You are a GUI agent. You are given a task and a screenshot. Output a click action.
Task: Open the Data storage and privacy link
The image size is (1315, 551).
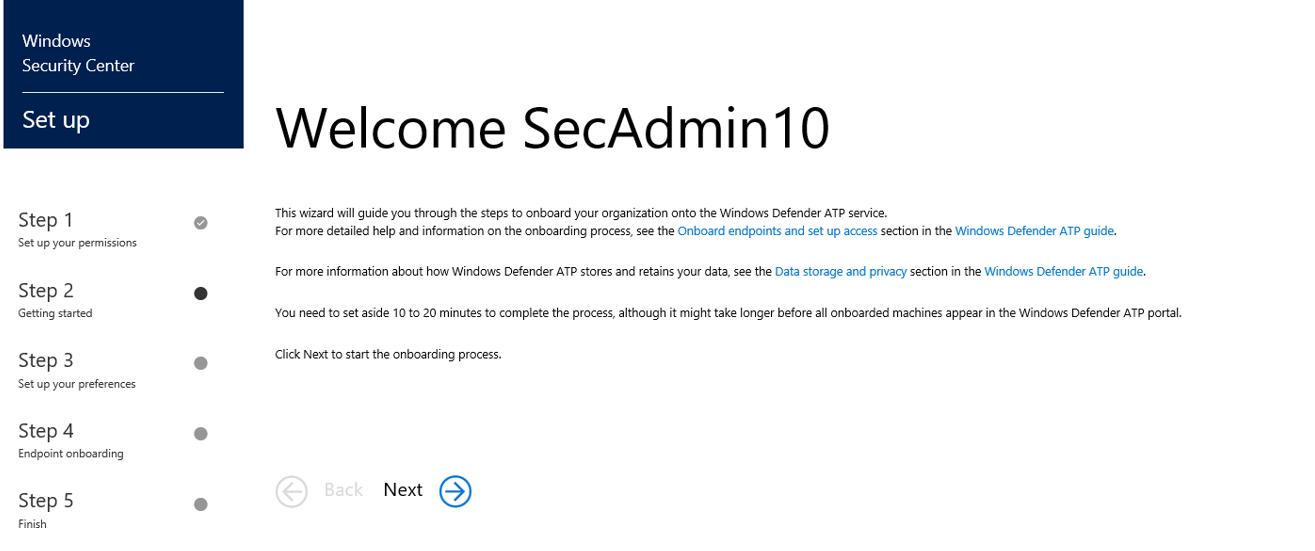840,271
